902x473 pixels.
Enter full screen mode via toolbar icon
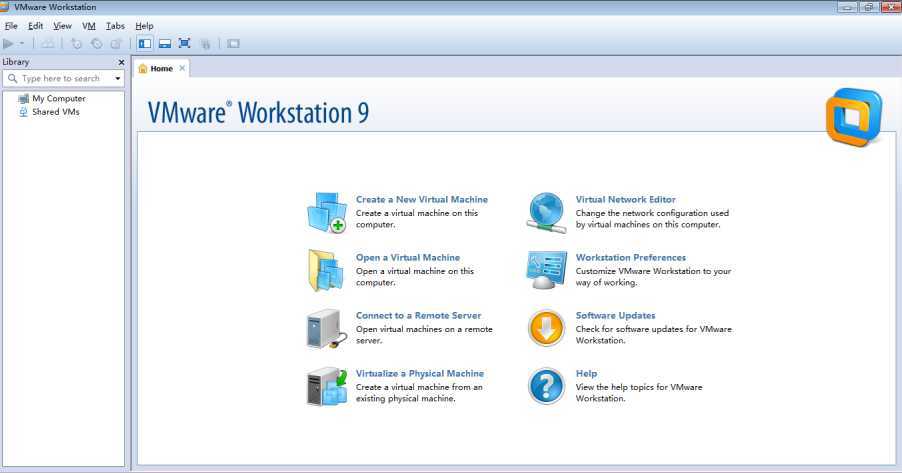click(185, 44)
